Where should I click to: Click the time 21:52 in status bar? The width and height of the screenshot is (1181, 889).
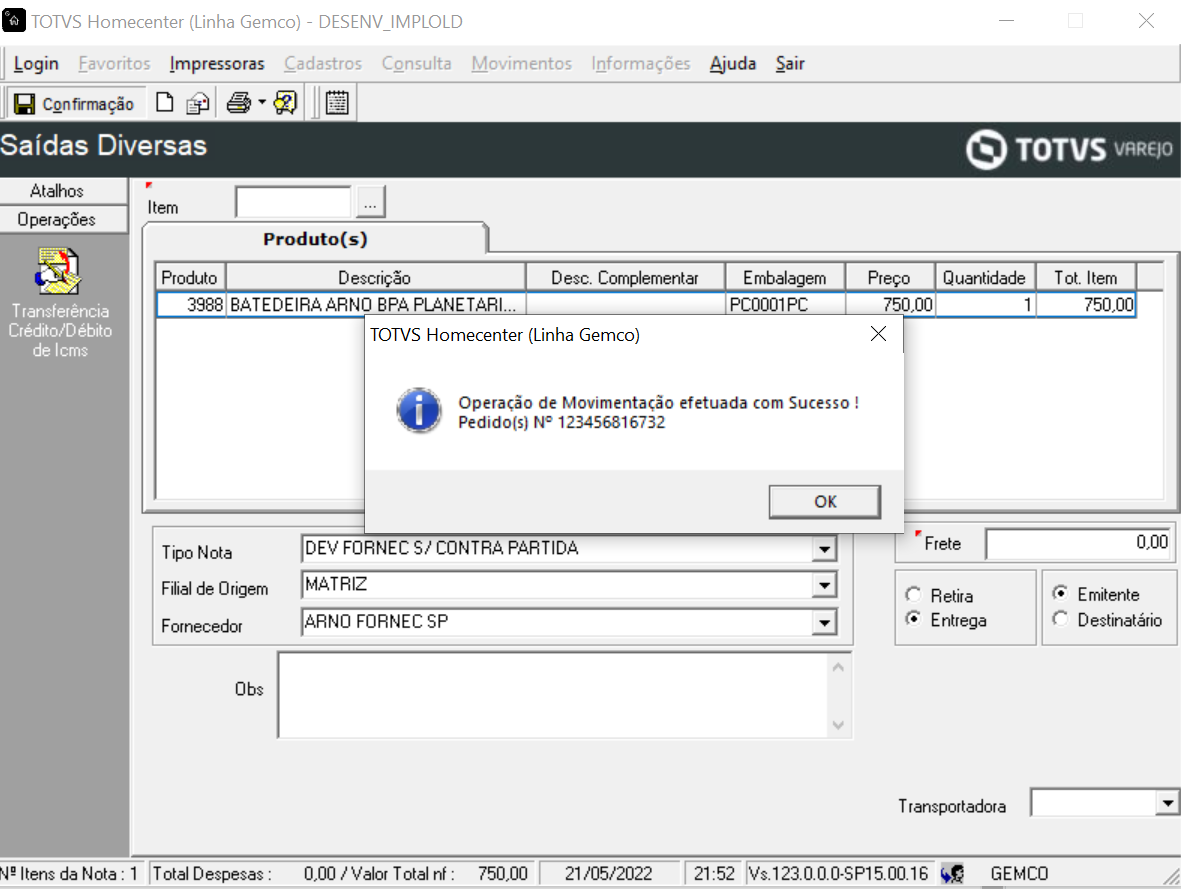[713, 874]
